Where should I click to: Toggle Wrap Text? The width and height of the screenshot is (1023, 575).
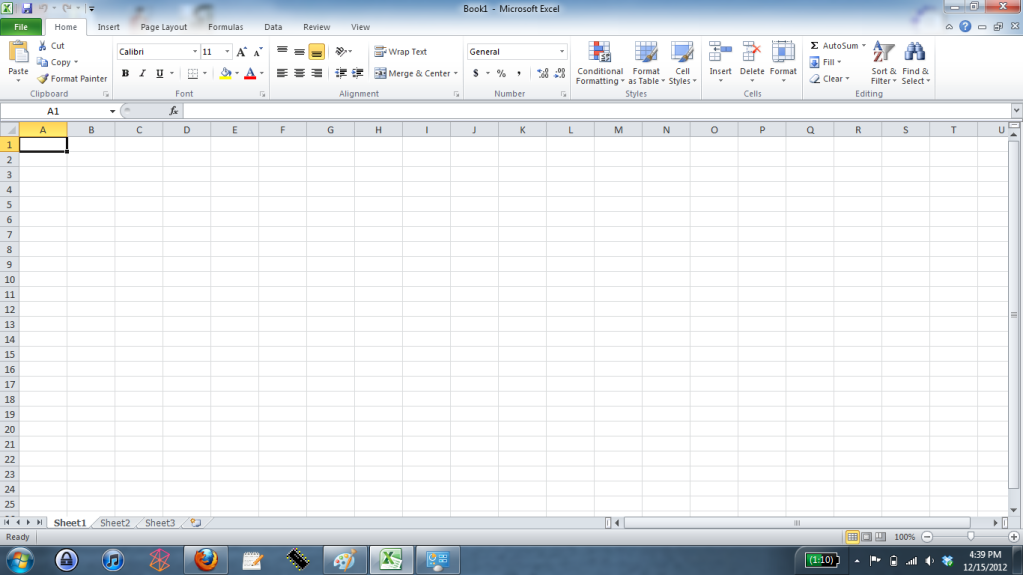coord(401,52)
